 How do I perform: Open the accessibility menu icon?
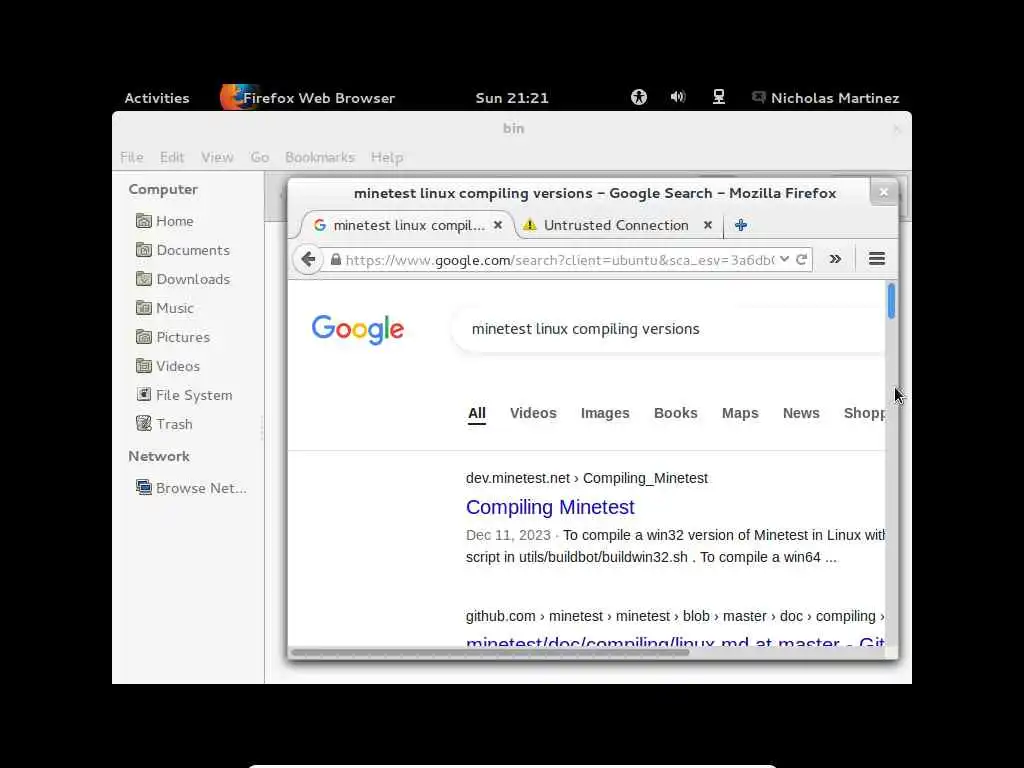click(639, 97)
